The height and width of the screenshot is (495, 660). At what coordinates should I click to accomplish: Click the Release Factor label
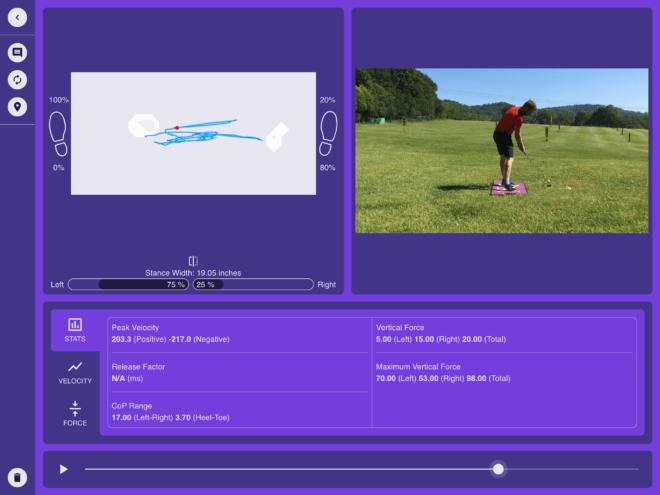tap(138, 367)
